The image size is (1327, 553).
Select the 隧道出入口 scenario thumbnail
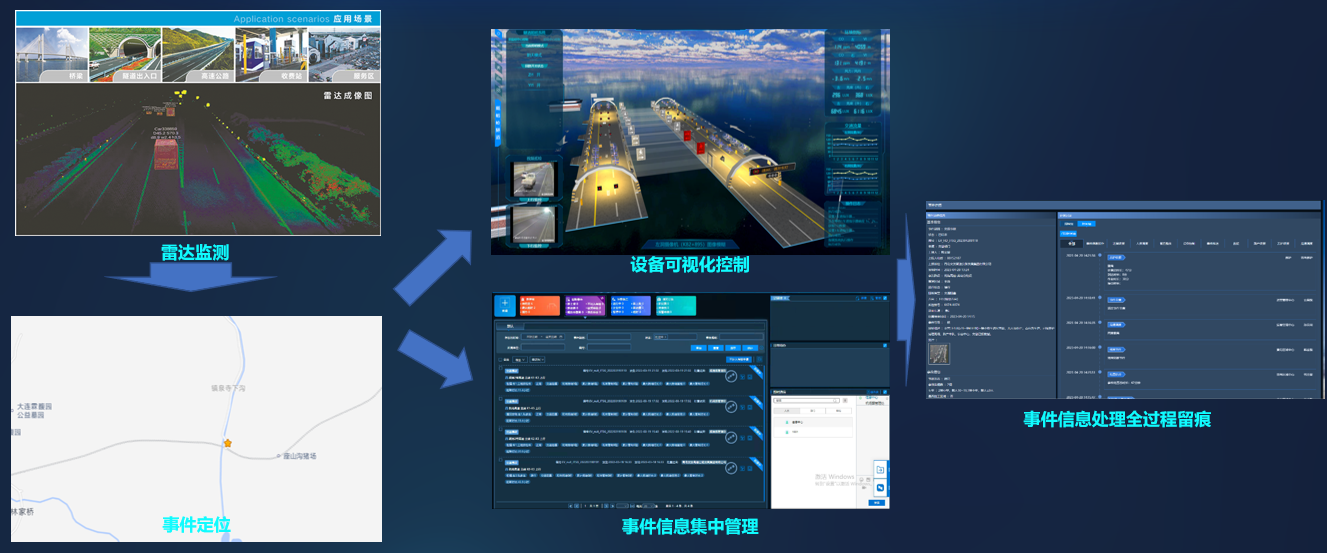[124, 54]
